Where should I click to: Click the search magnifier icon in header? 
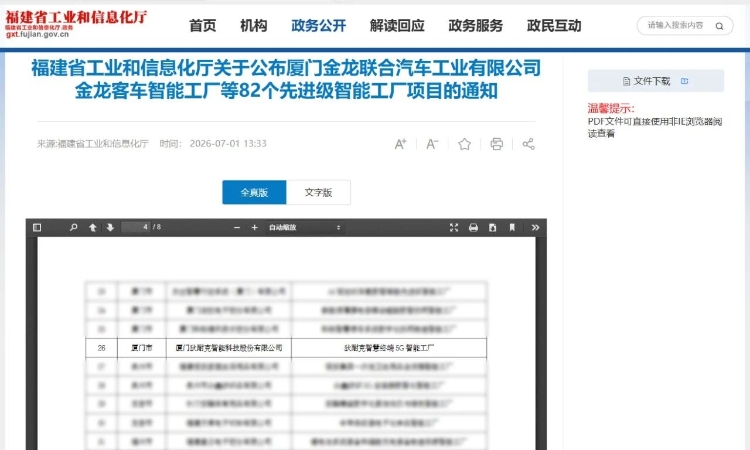719,26
